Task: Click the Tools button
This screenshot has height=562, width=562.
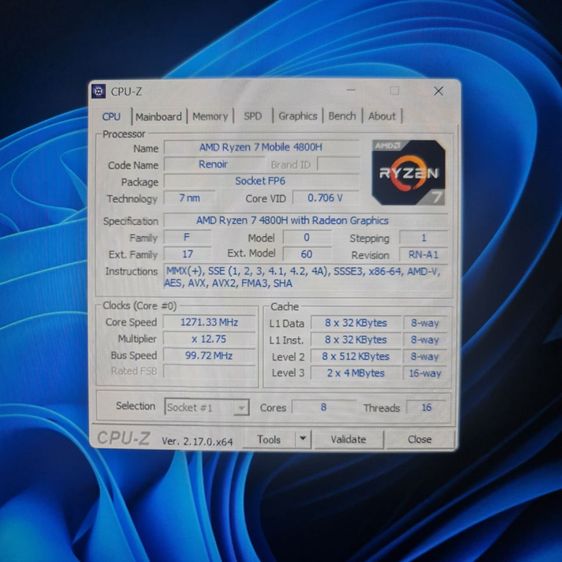Action: point(269,439)
